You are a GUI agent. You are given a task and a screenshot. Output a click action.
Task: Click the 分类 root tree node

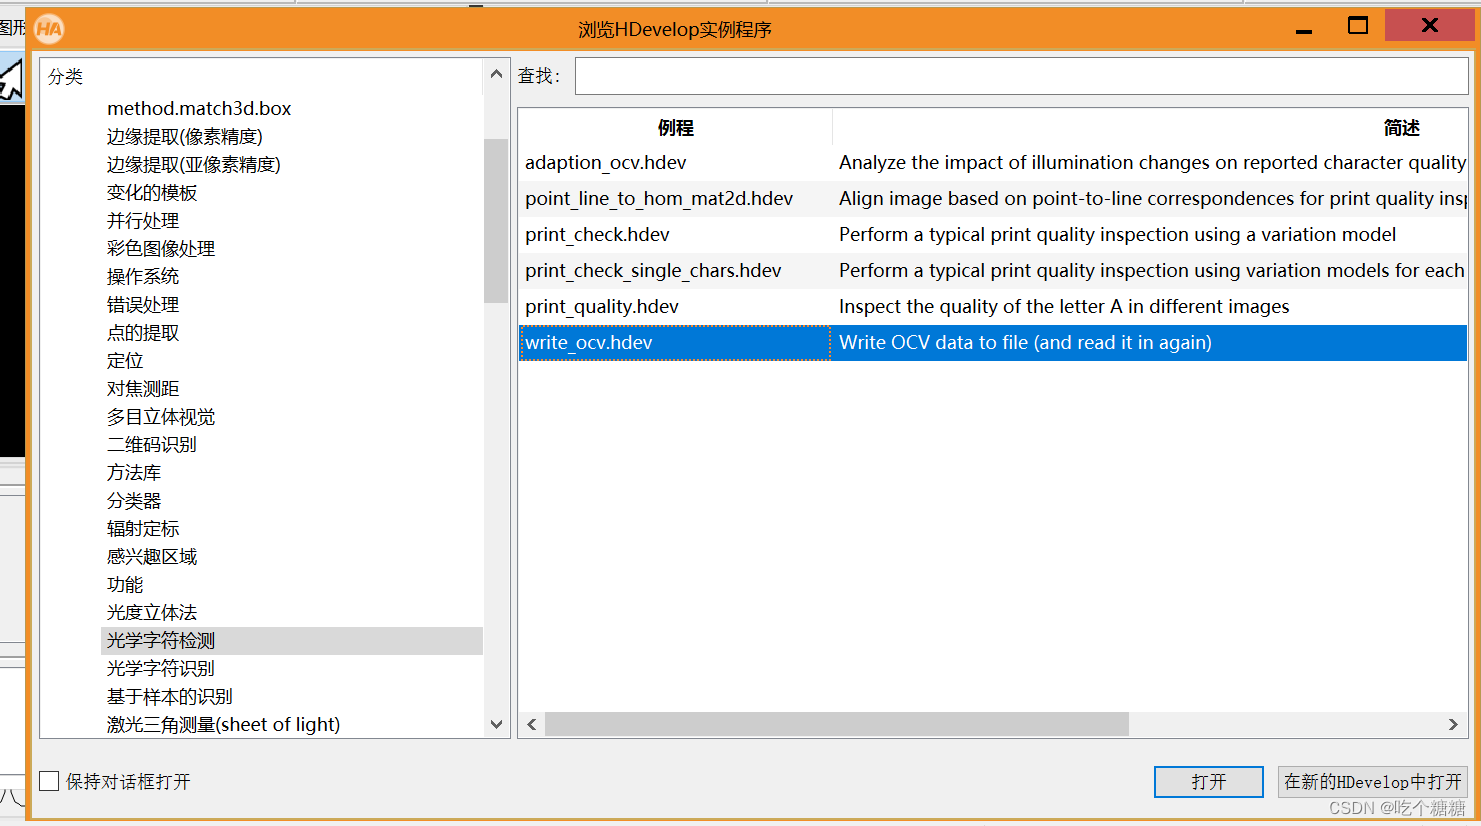[x=65, y=76]
